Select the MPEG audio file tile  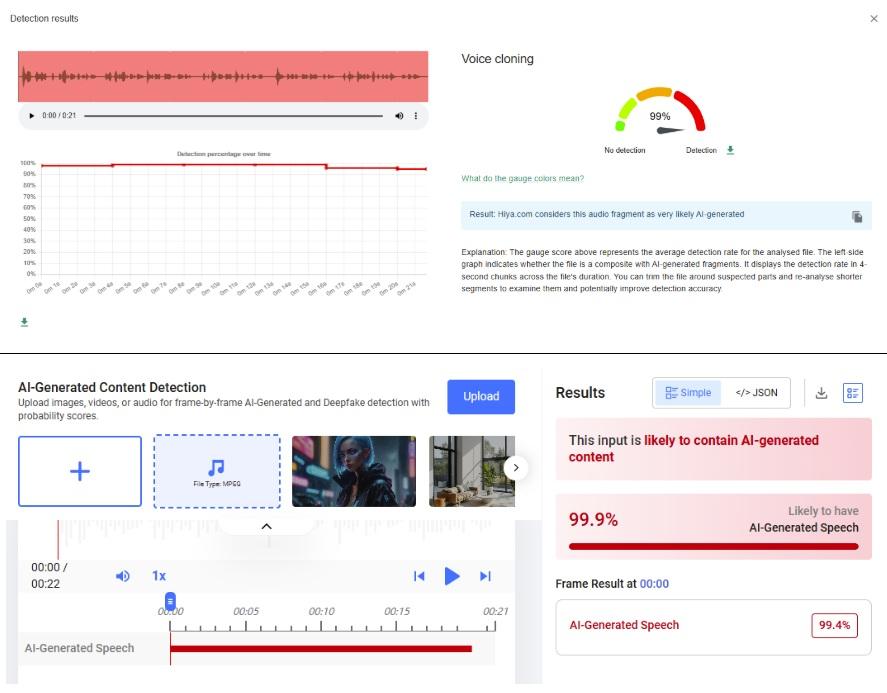tap(217, 471)
